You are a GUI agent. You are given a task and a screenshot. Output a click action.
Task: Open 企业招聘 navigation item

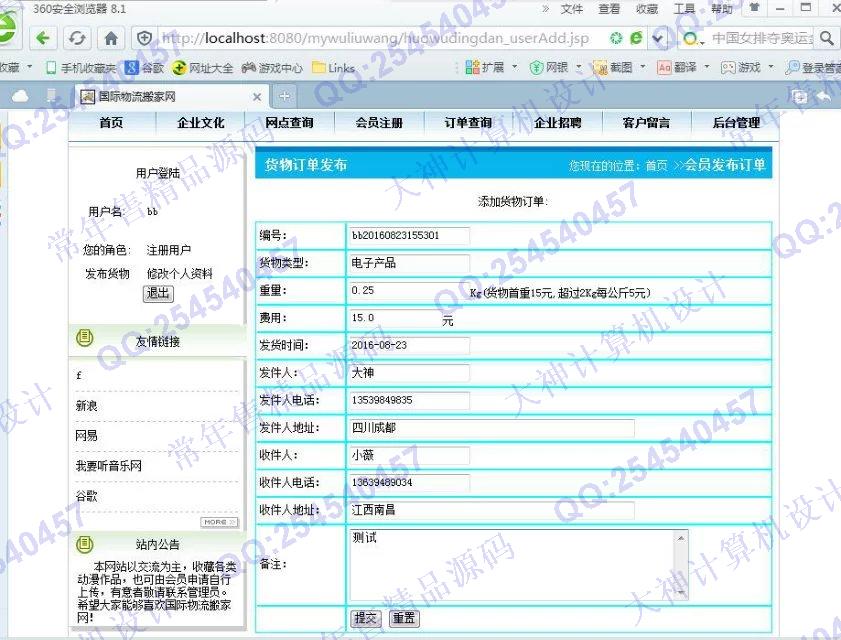[558, 123]
